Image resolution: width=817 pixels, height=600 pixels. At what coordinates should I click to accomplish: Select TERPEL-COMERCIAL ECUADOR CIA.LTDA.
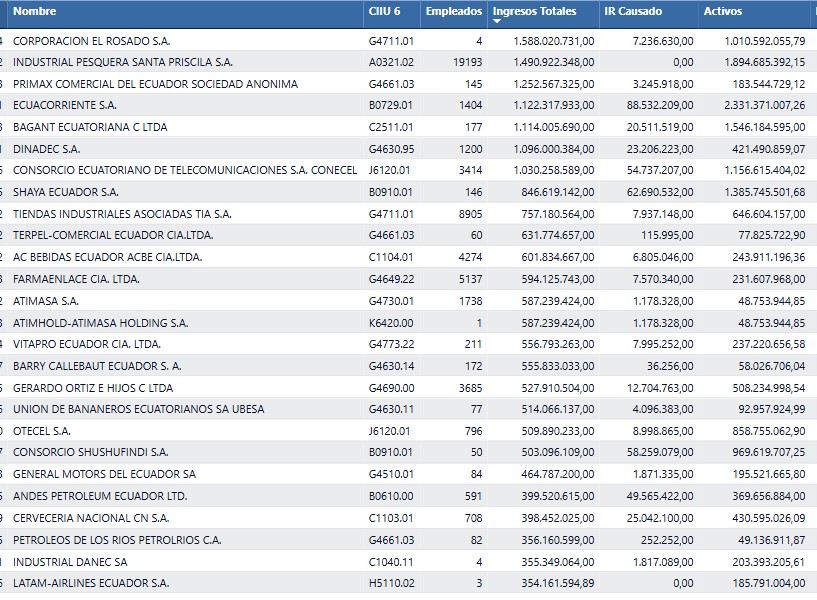tap(113, 235)
